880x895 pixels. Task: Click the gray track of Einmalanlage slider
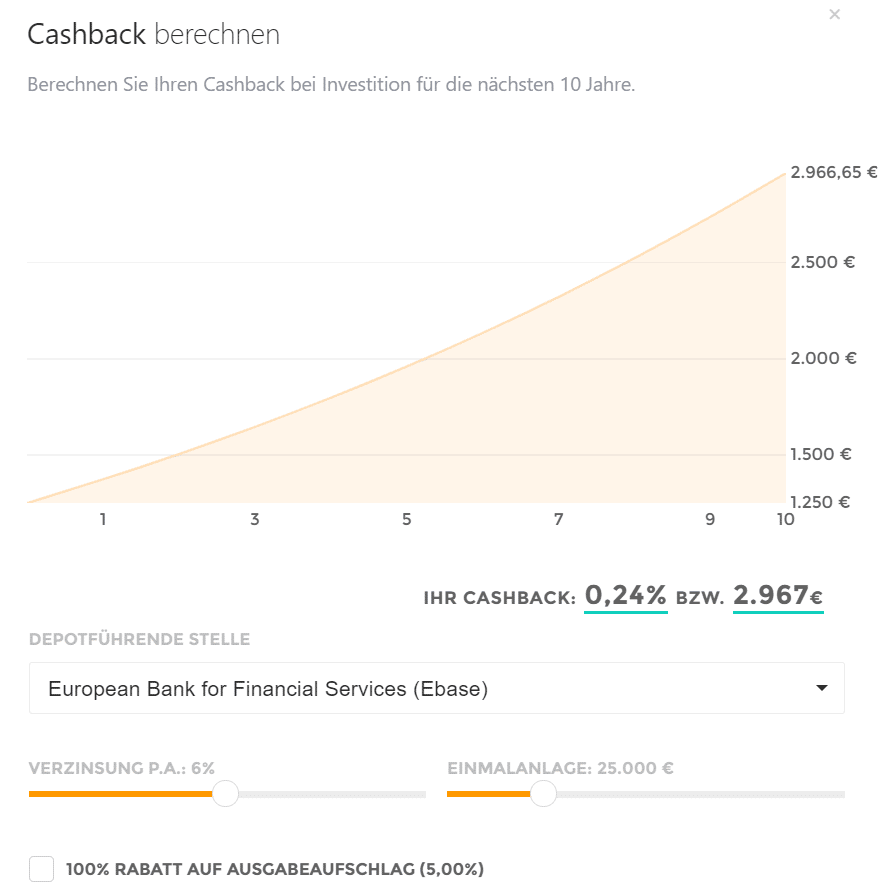point(700,794)
